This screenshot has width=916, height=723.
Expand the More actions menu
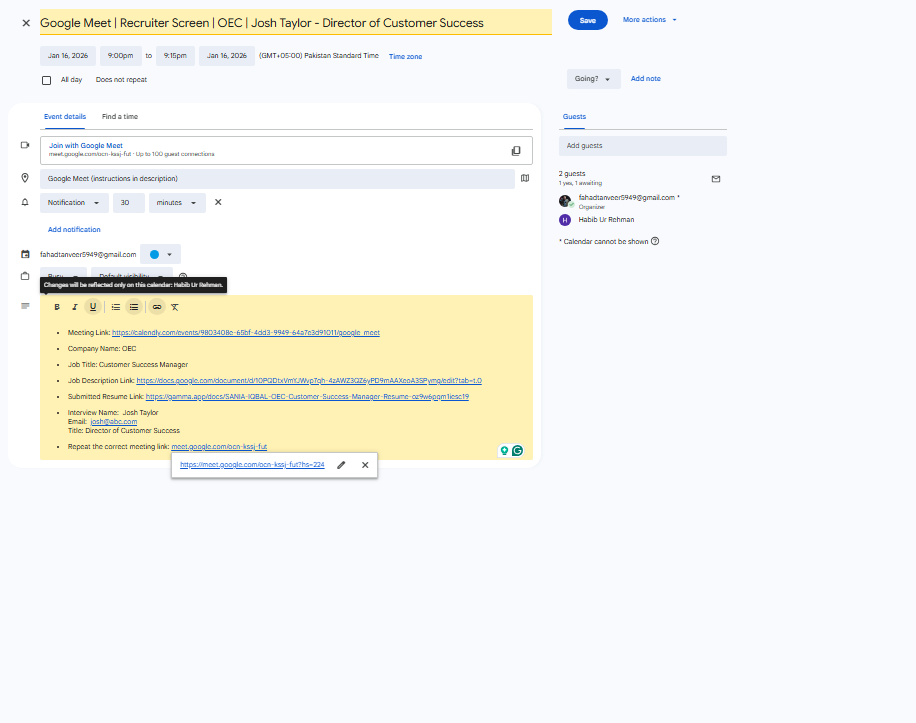click(650, 20)
